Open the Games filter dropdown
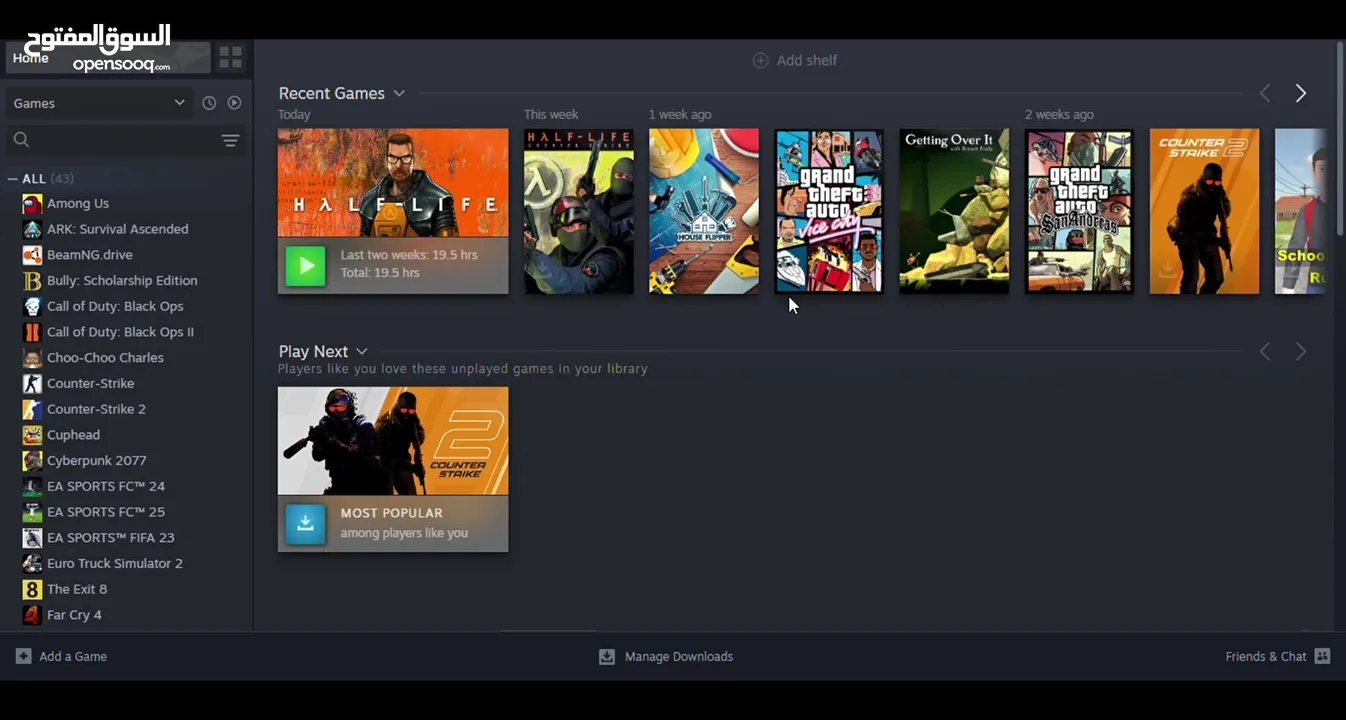Image resolution: width=1346 pixels, height=720 pixels. (99, 103)
